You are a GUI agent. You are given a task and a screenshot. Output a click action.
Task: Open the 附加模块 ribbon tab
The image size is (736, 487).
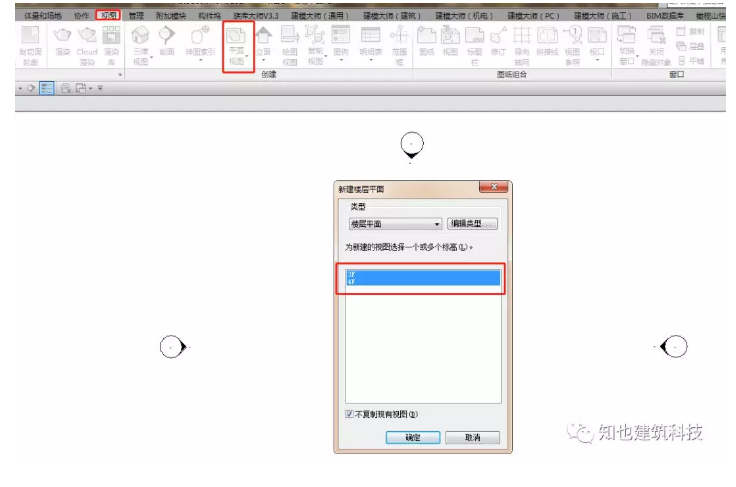tap(171, 15)
